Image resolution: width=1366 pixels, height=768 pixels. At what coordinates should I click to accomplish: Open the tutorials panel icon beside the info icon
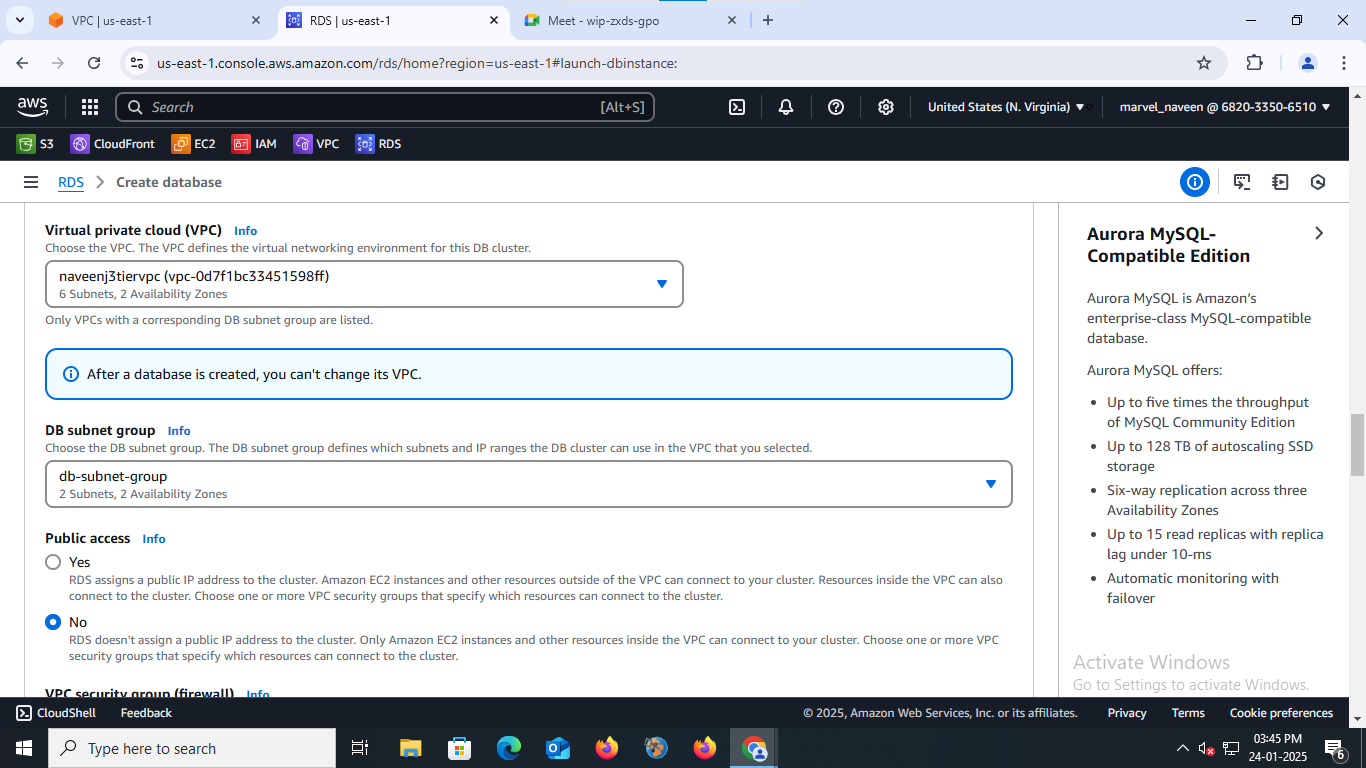[1242, 182]
